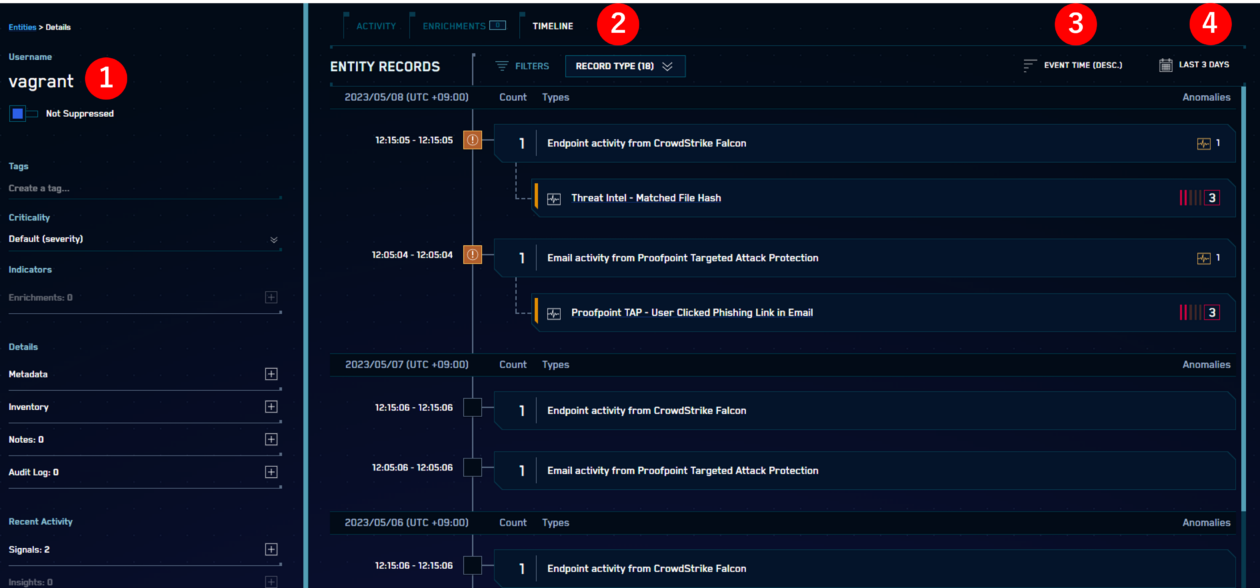Open the Last 3 Days calendar icon
This screenshot has height=588, width=1260.
(1164, 64)
